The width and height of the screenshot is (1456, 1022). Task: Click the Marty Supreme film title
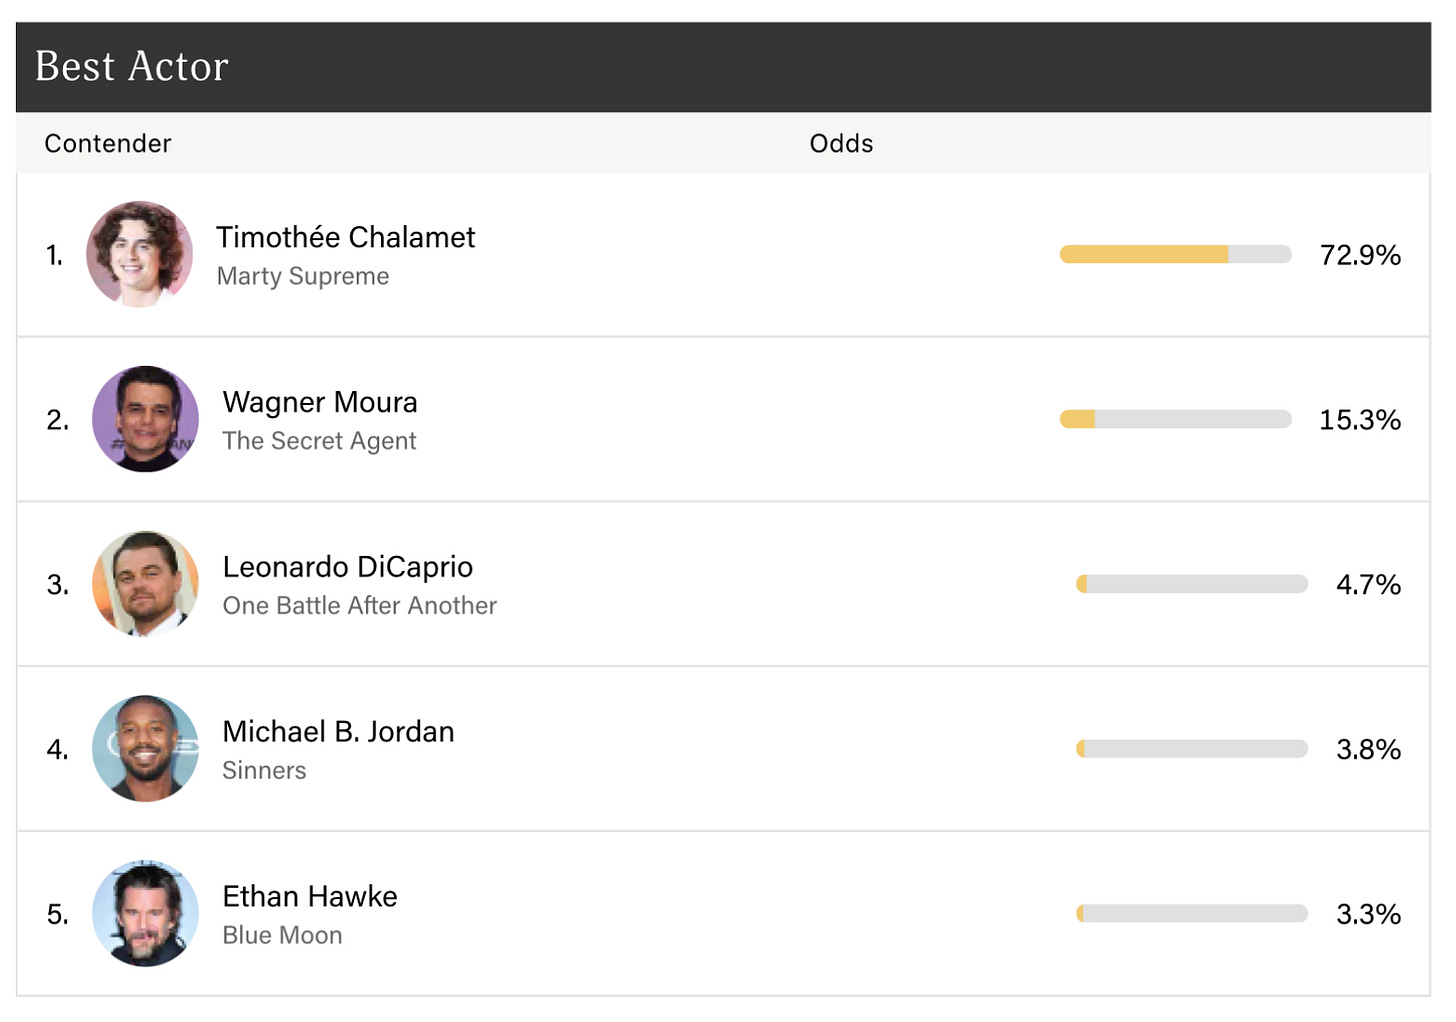tap(303, 276)
